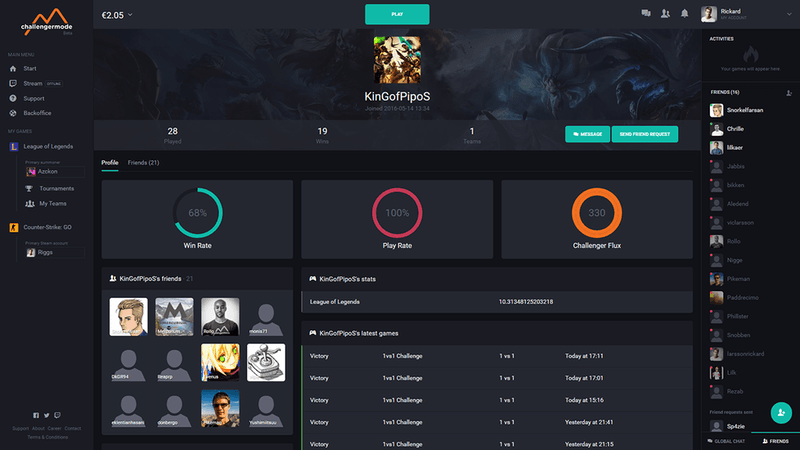Select the League of Legends game icon
This screenshot has height=450, width=800.
[14, 146]
